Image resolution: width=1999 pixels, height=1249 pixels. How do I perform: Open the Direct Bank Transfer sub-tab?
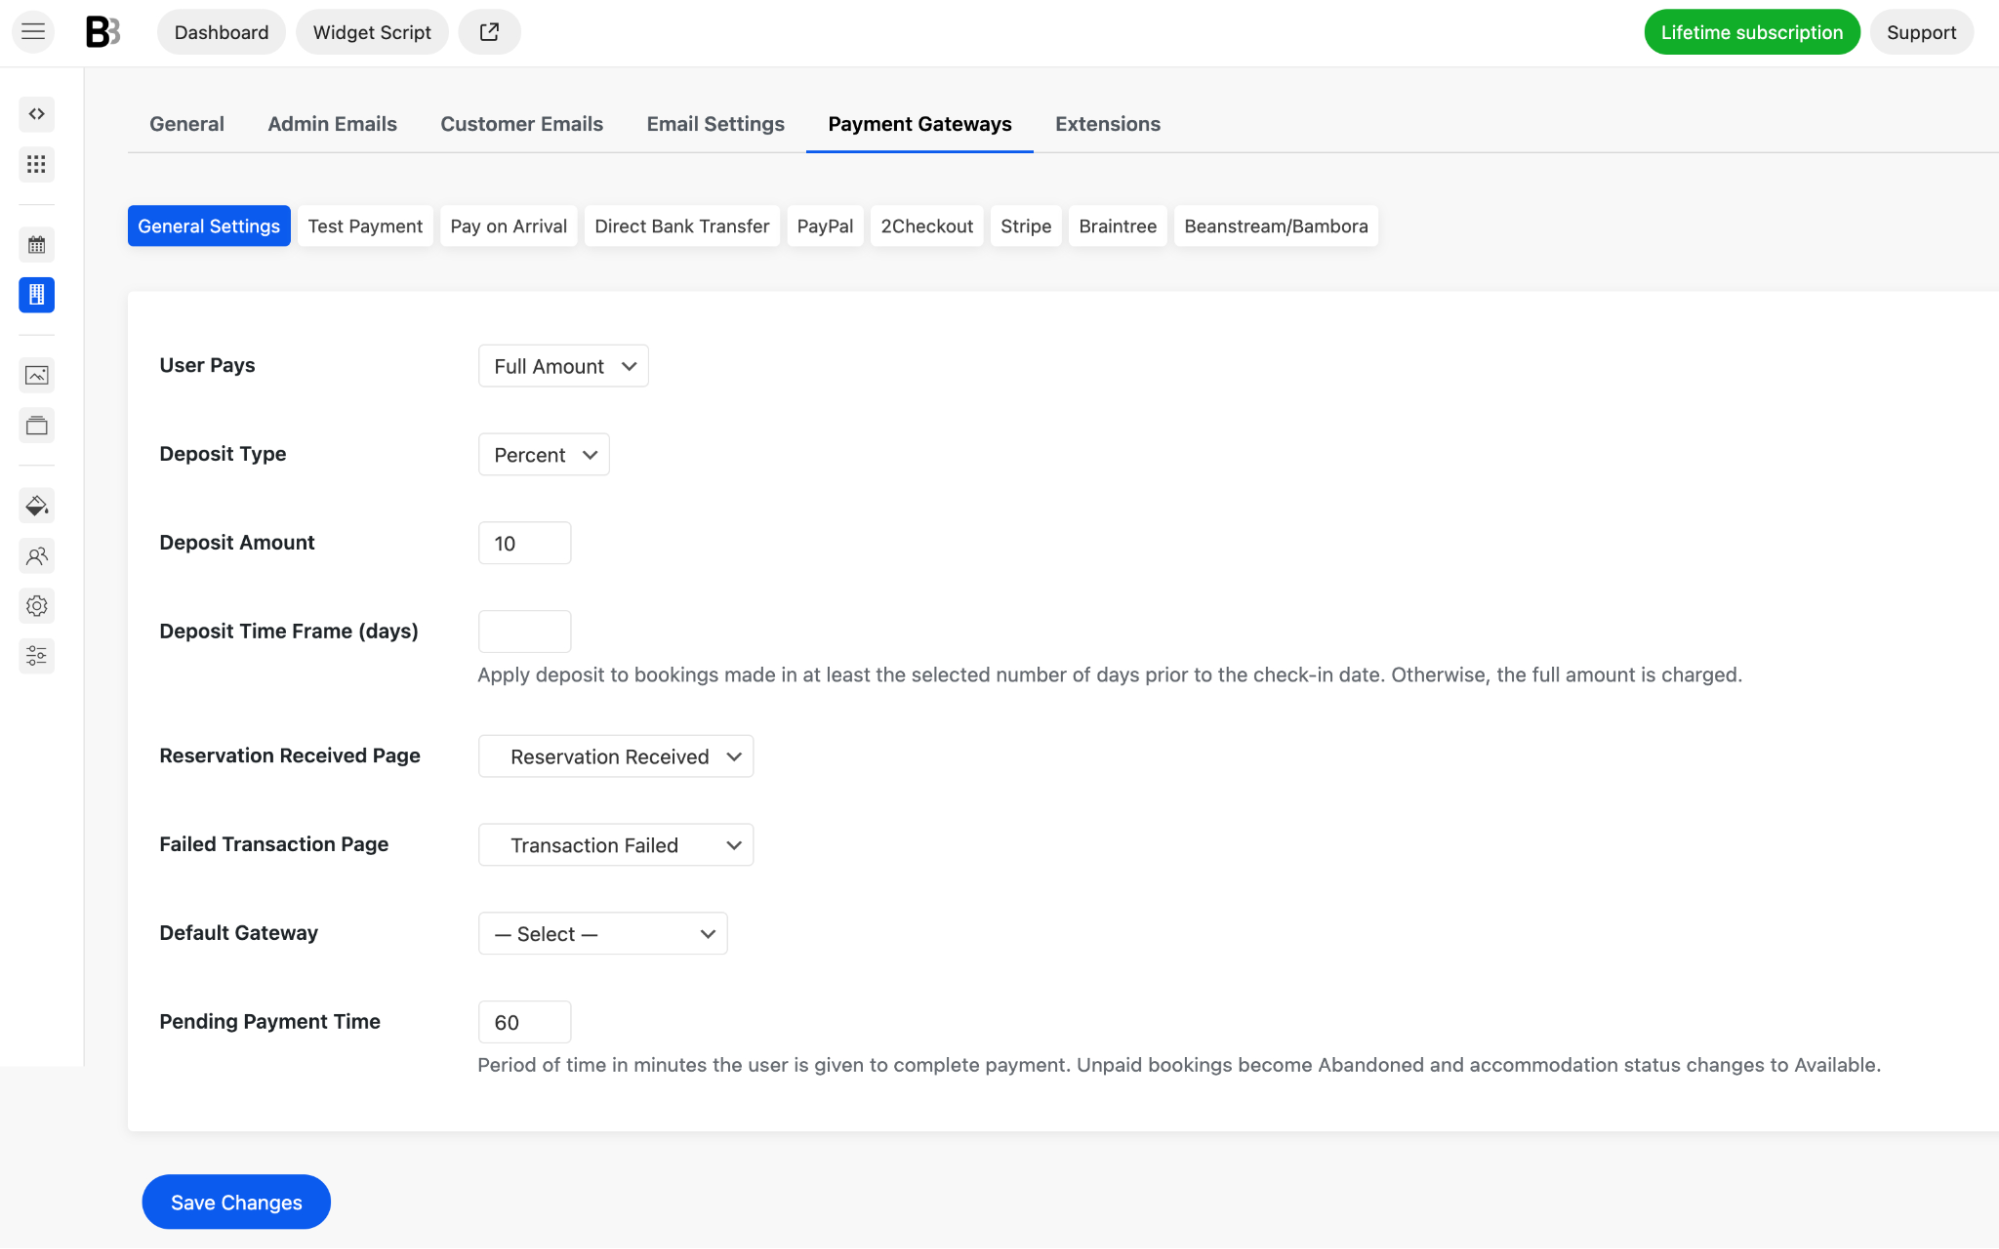[x=682, y=226]
